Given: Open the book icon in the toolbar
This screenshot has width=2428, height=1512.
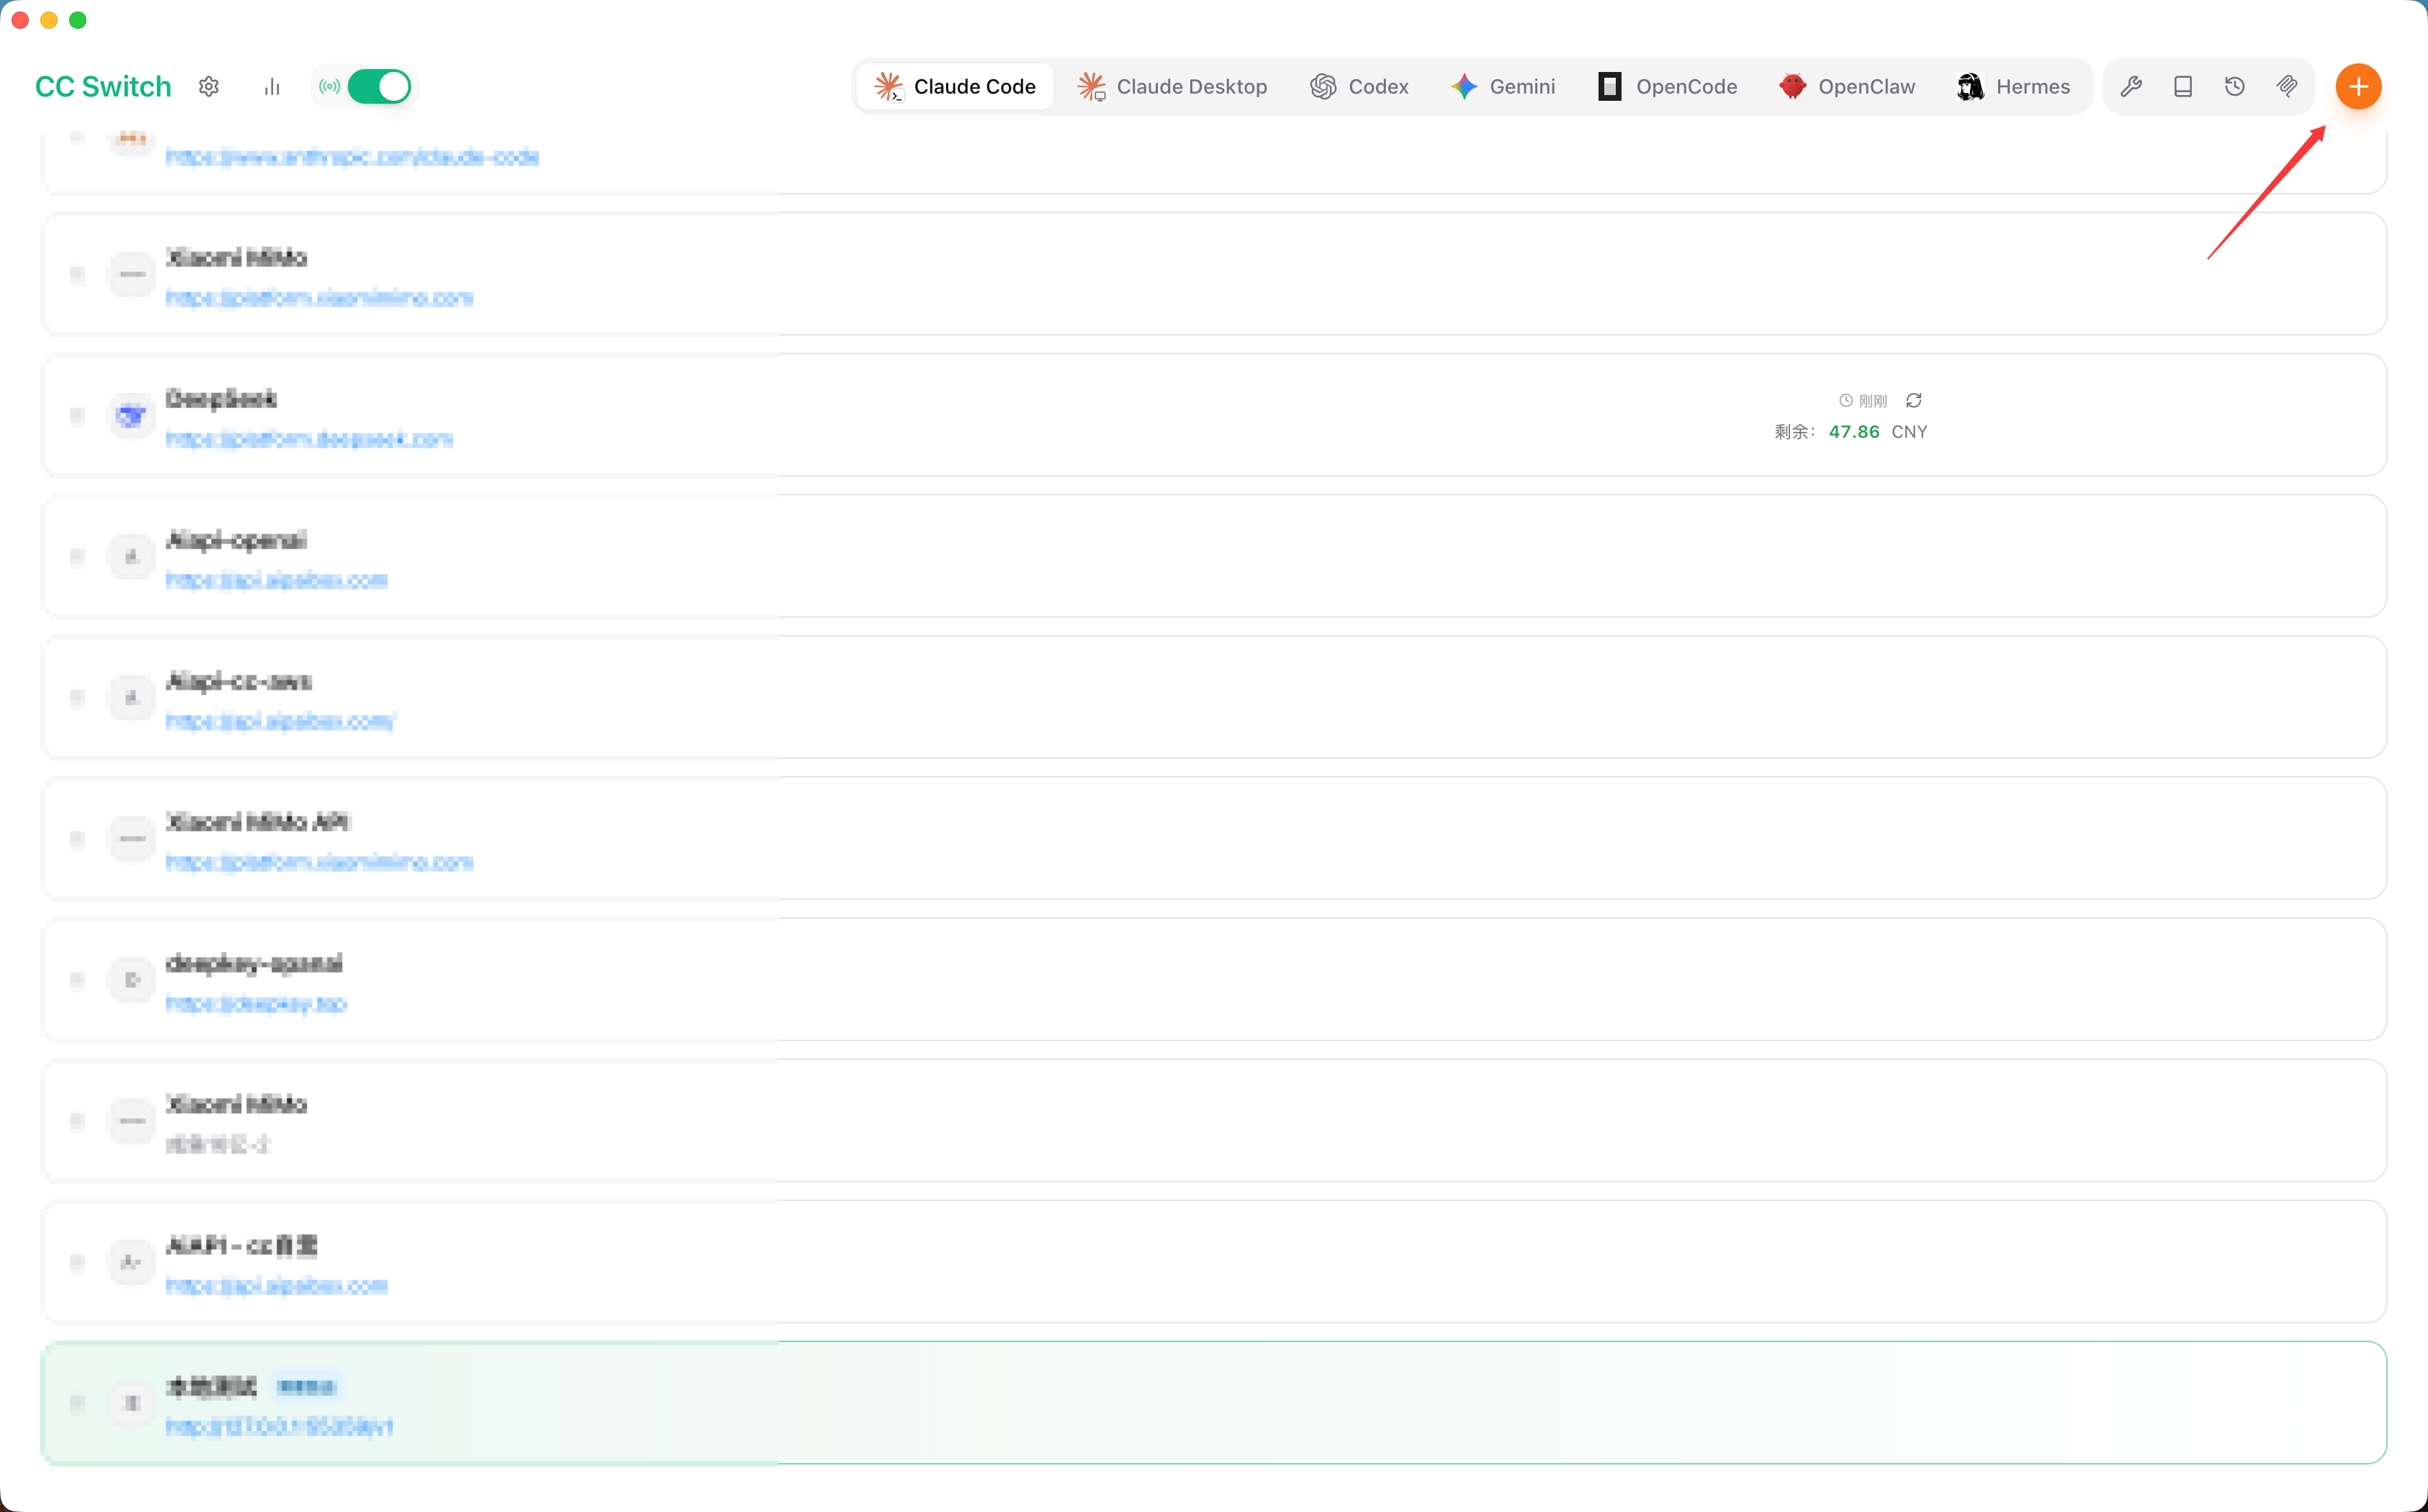Looking at the screenshot, I should [2183, 87].
